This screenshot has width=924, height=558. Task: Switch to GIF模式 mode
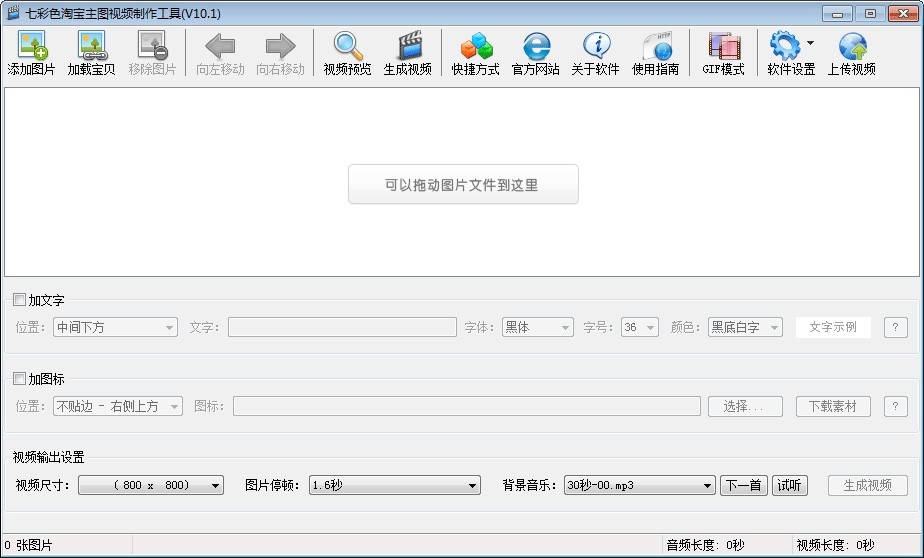coord(723,47)
